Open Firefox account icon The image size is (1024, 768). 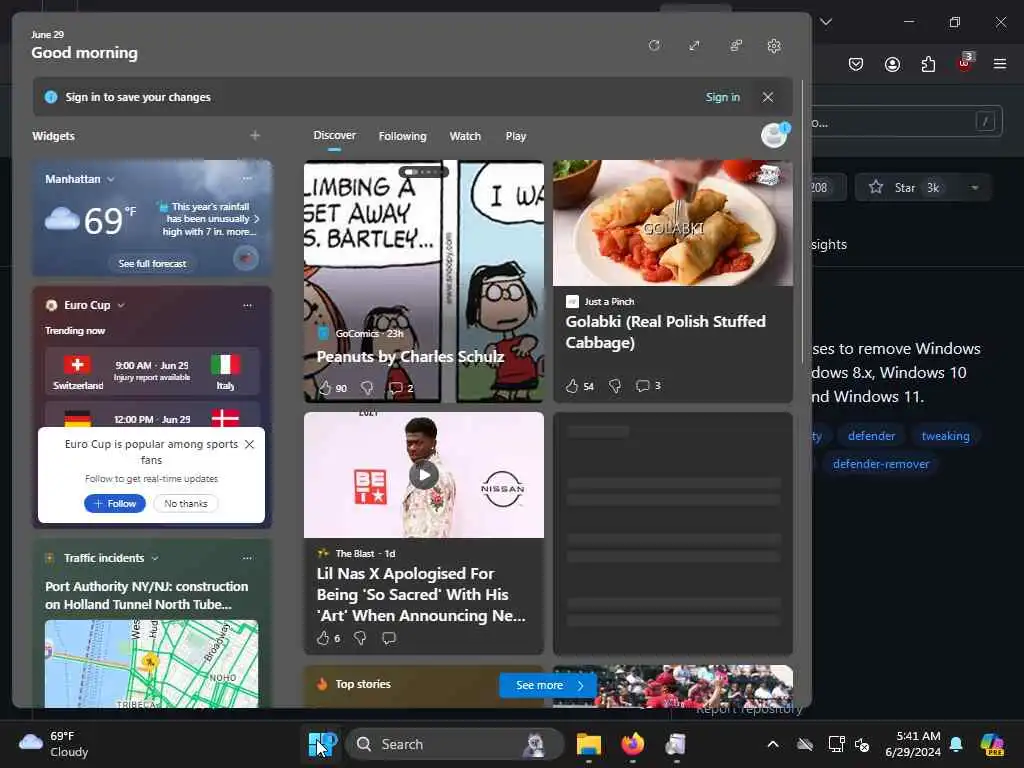892,64
